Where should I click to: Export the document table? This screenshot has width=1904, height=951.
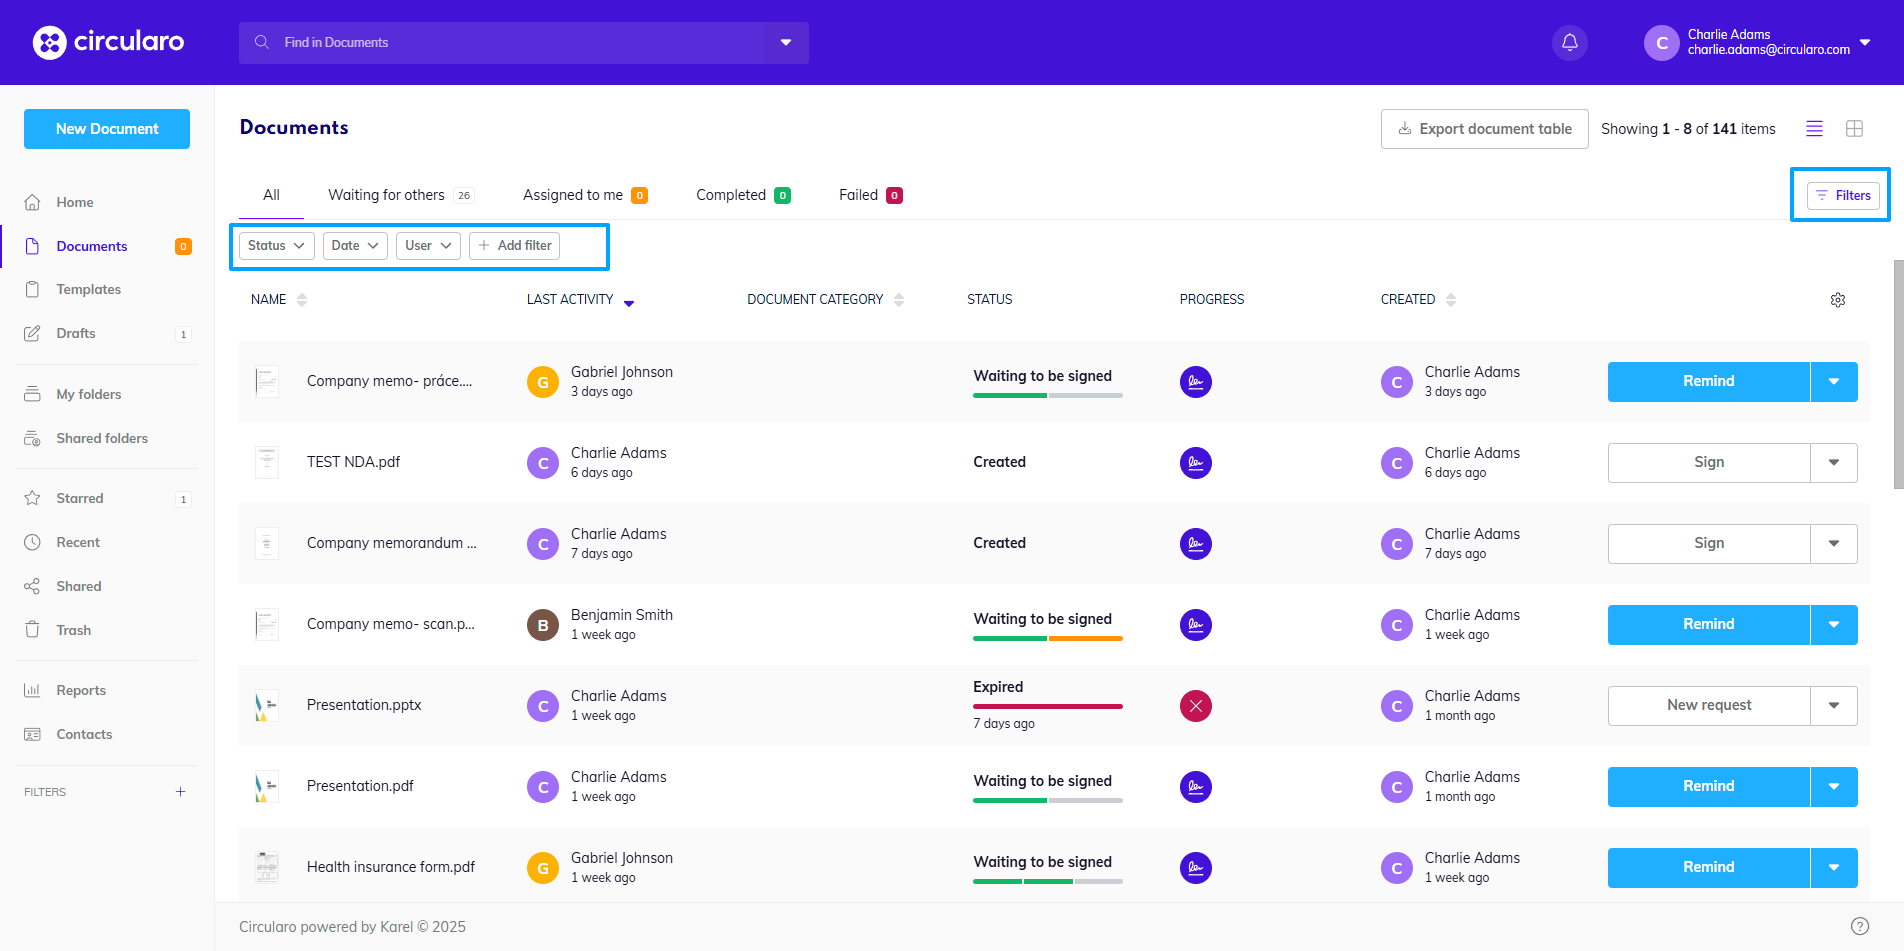coord(1484,129)
